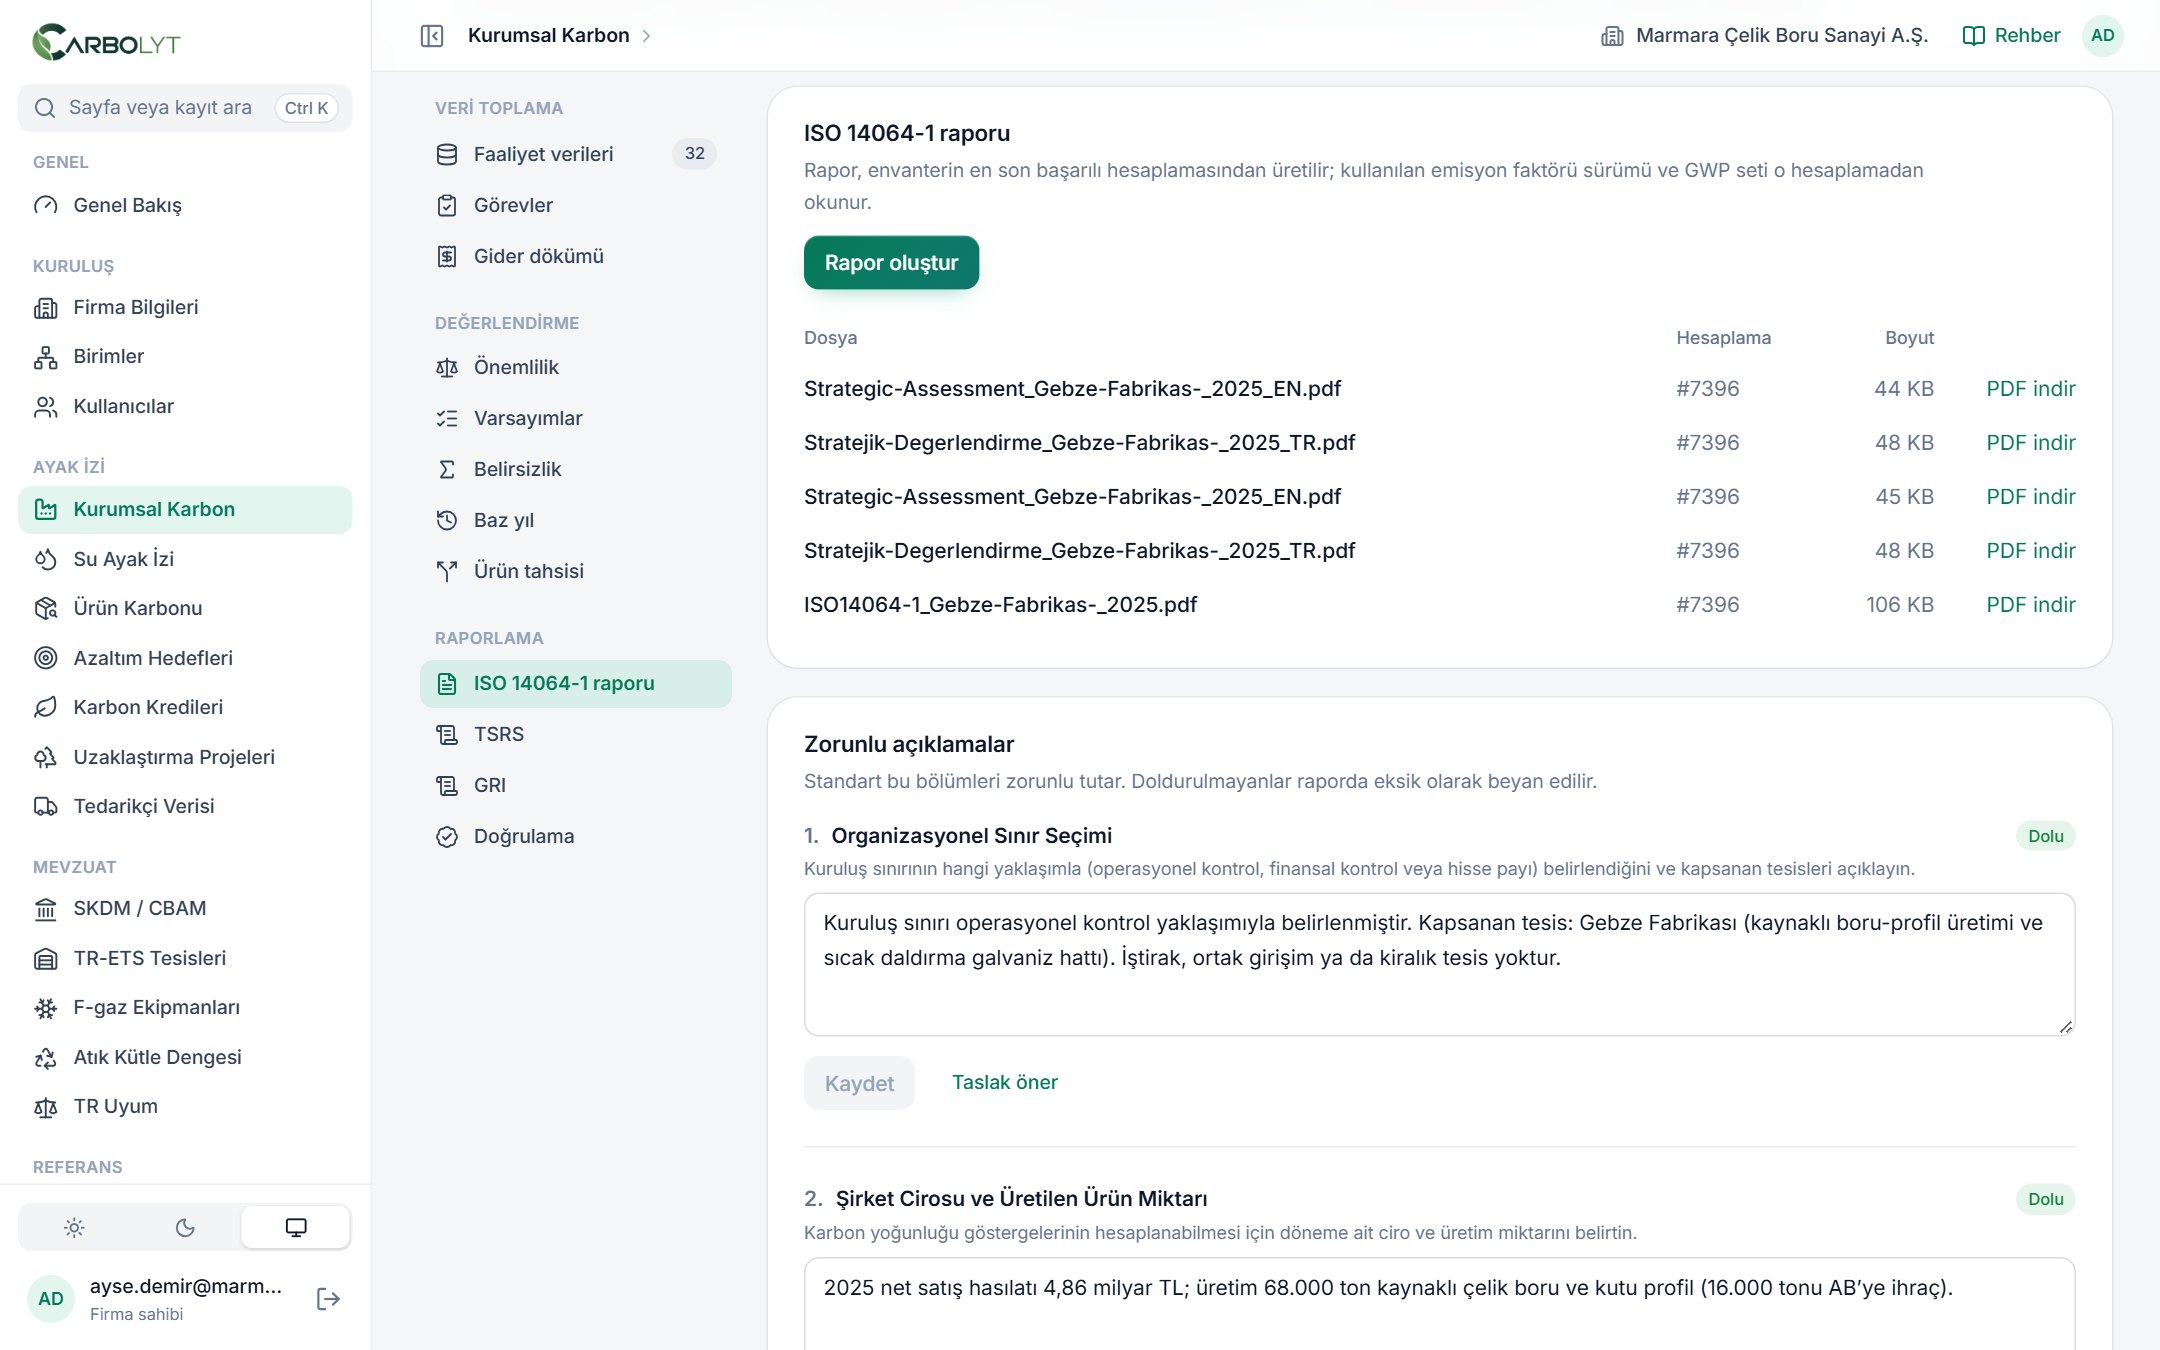Image resolution: width=2160 pixels, height=1350 pixels.
Task: Open Önemlilik assessment
Action: tap(576, 367)
